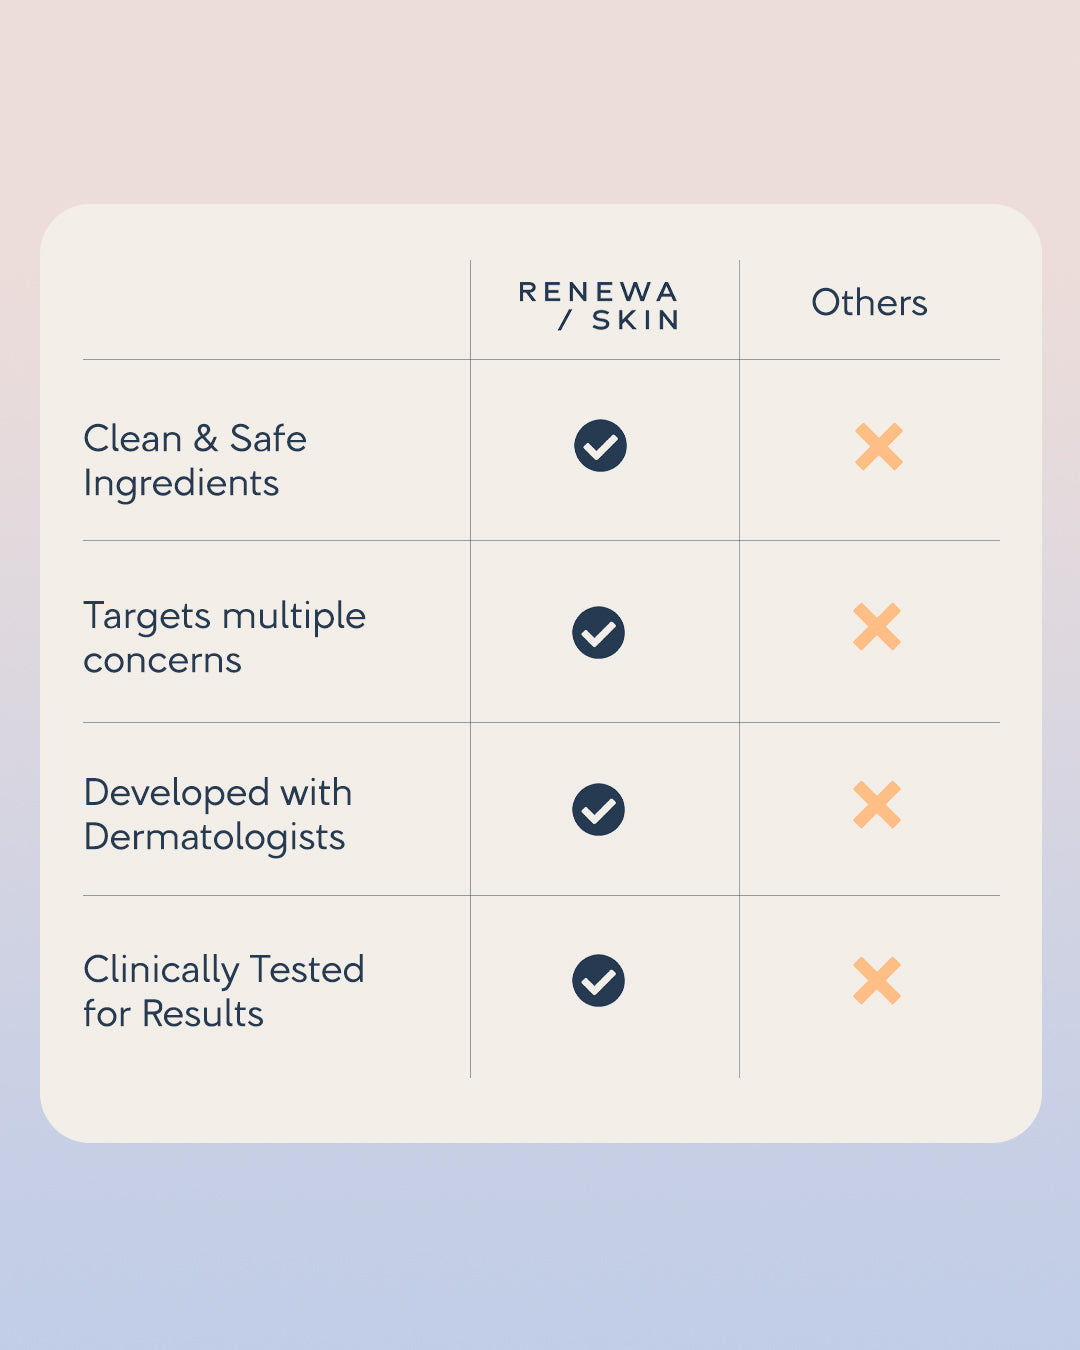Select the 'Clinically Tested for Results' label
Screen dimensions: 1080x1350
tap(223, 991)
